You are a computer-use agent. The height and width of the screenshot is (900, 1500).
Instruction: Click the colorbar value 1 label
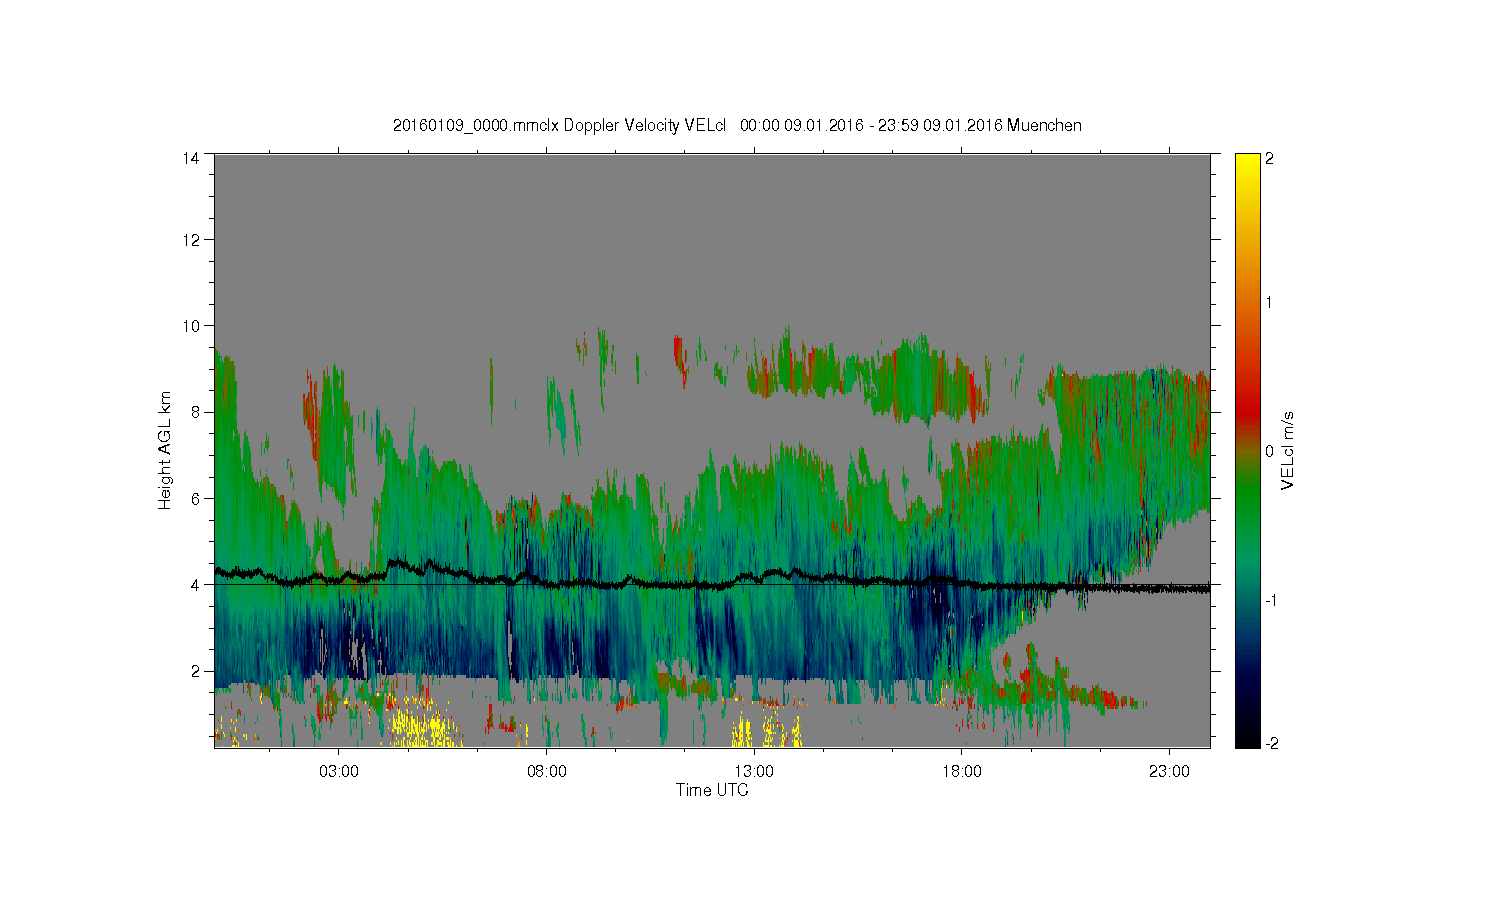[1269, 302]
